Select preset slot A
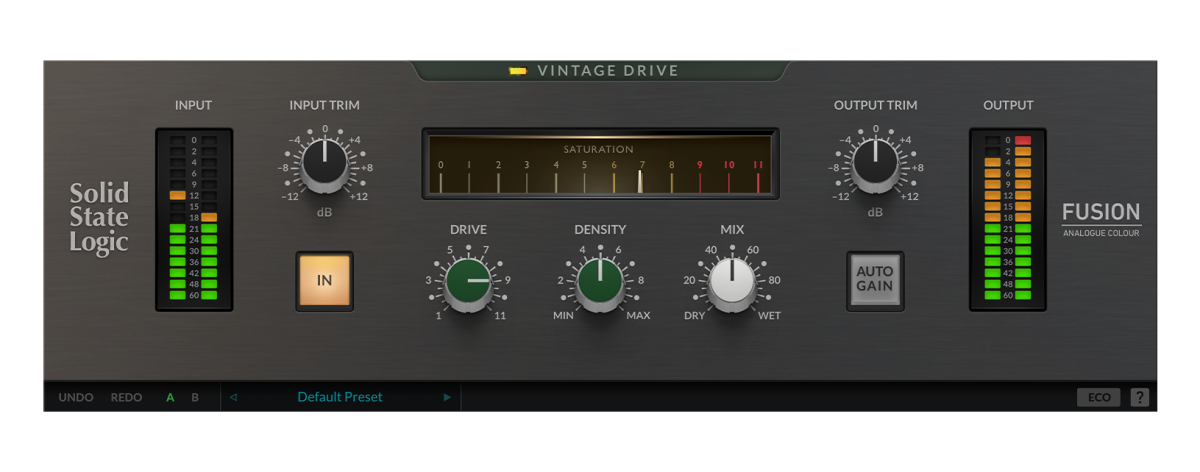Screen dimensions: 1200x472 170,397
